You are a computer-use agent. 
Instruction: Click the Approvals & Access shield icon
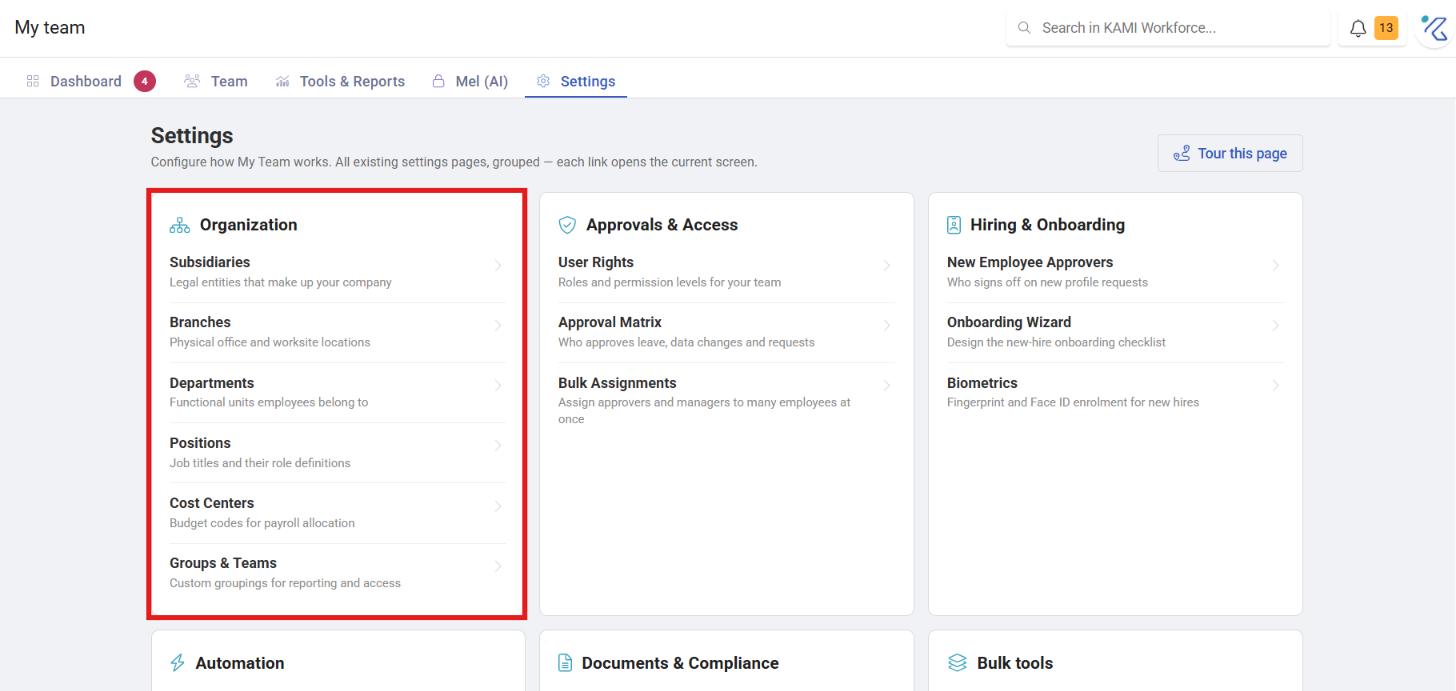pyautogui.click(x=567, y=225)
